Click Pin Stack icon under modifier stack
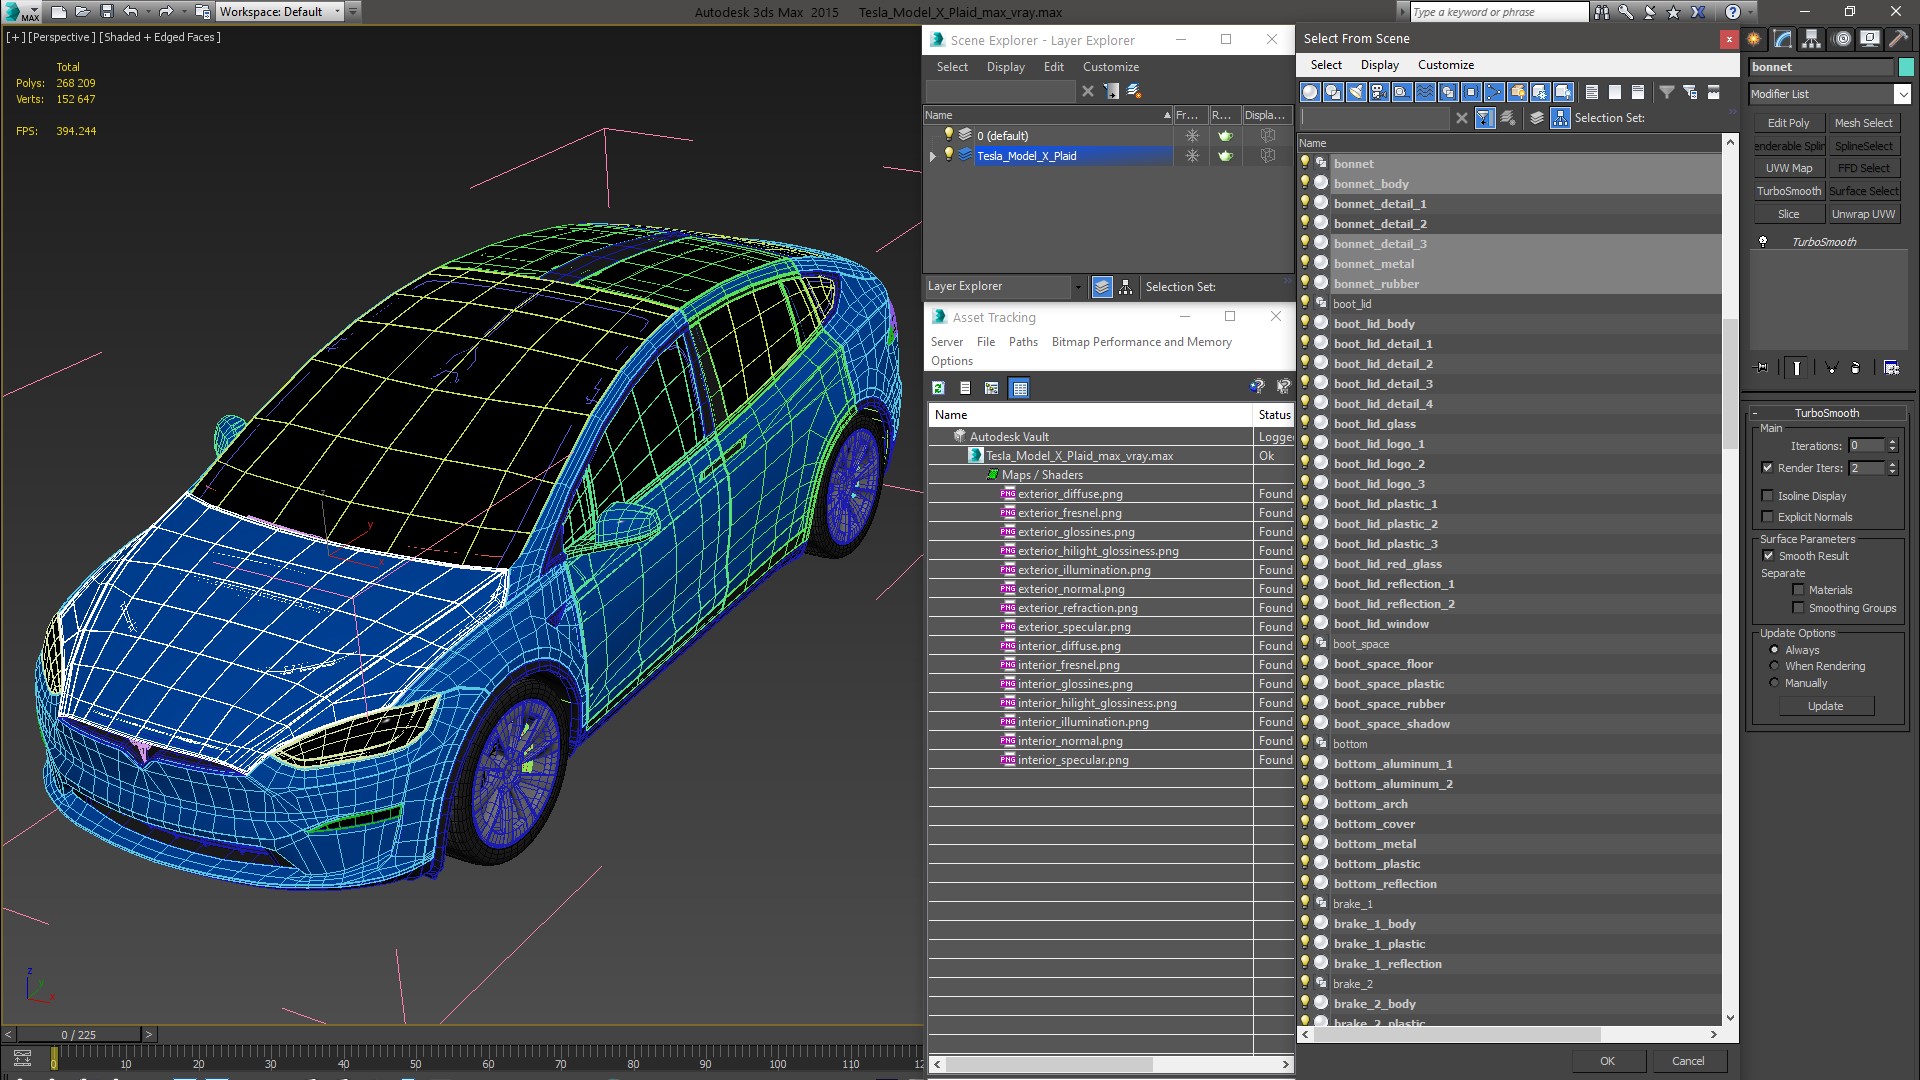 [x=1762, y=368]
